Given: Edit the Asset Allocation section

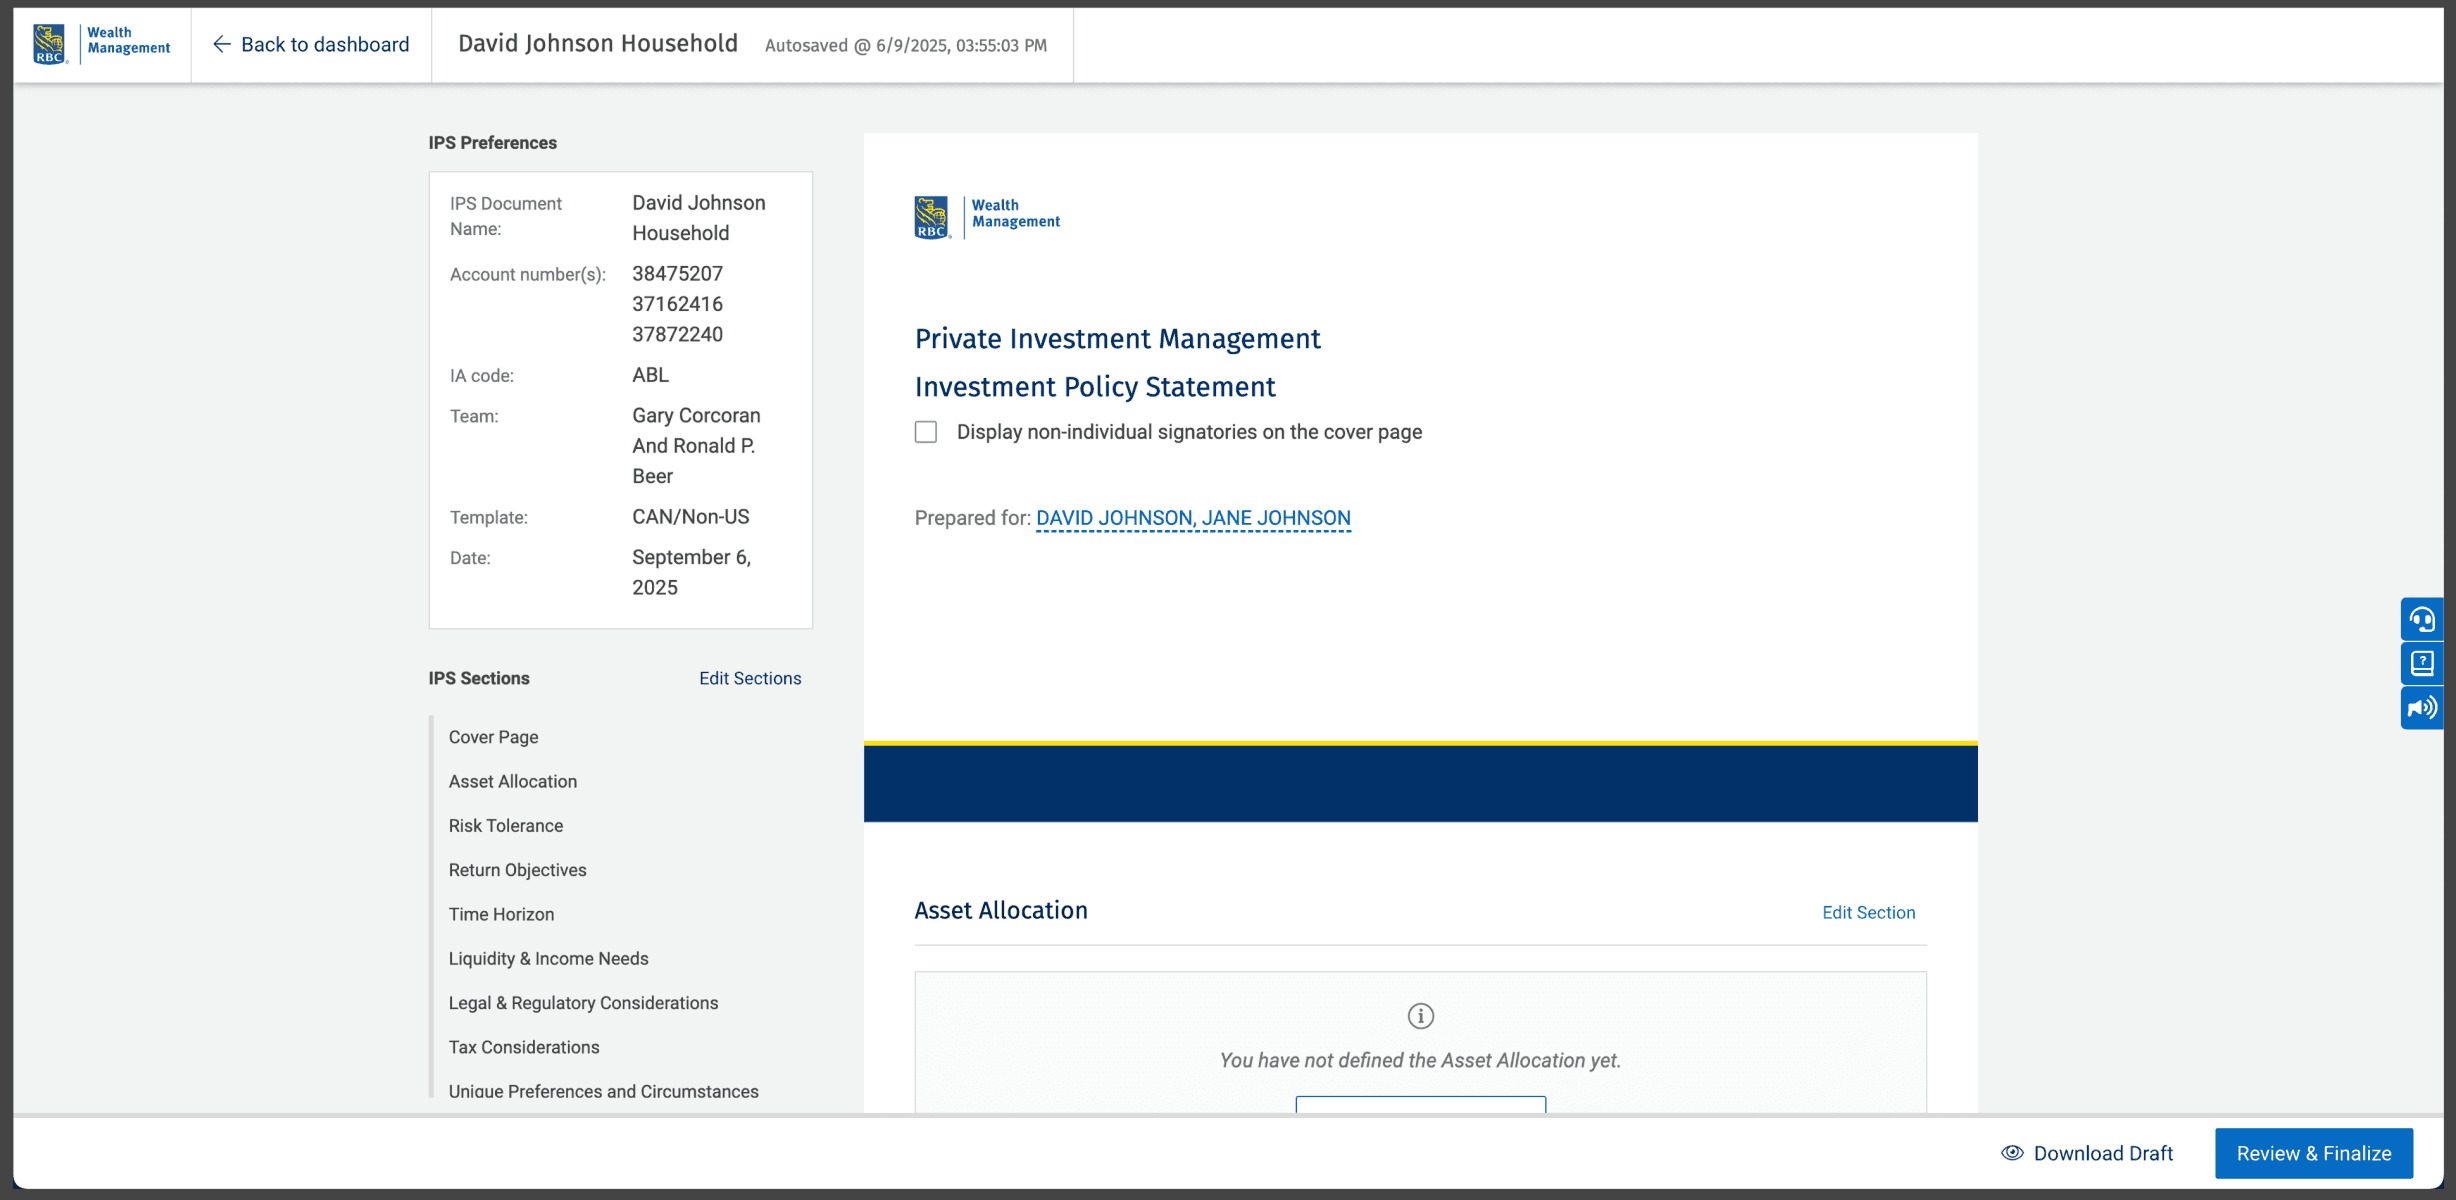Looking at the screenshot, I should coord(1868,912).
